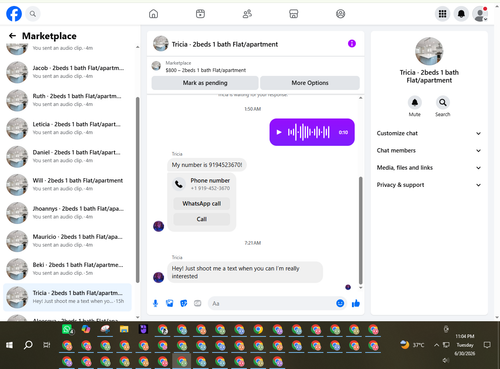The height and width of the screenshot is (369, 500).
Task: Mute the conversation with bell icon
Action: click(415, 103)
